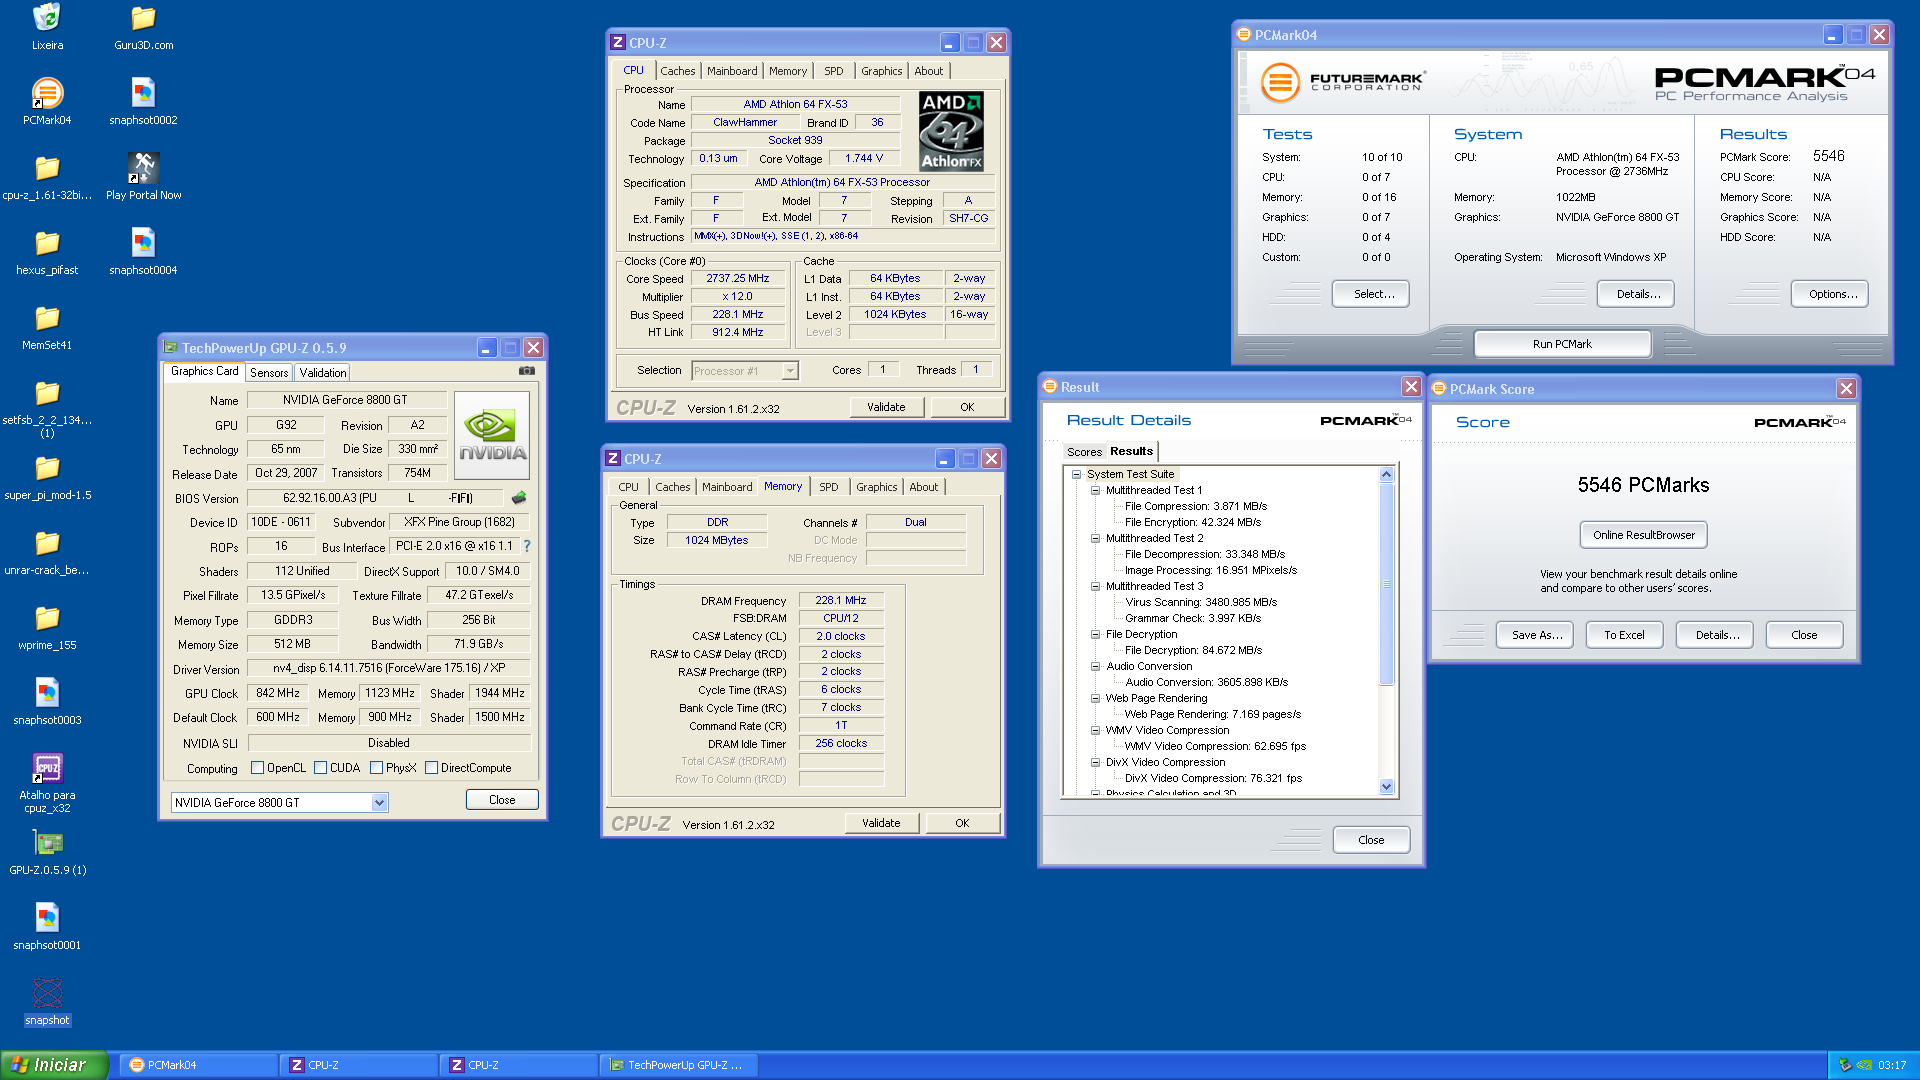Click the scroll up arrow in Result Details

click(1386, 474)
